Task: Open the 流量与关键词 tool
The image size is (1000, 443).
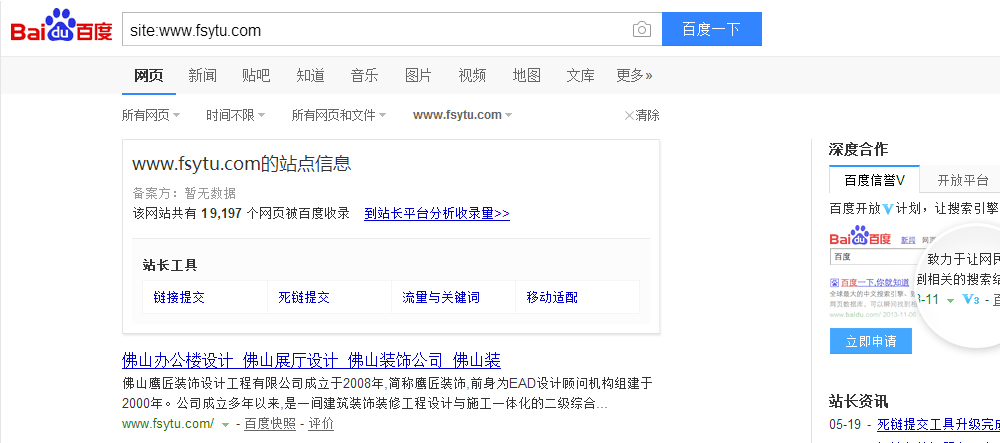Action: [441, 298]
